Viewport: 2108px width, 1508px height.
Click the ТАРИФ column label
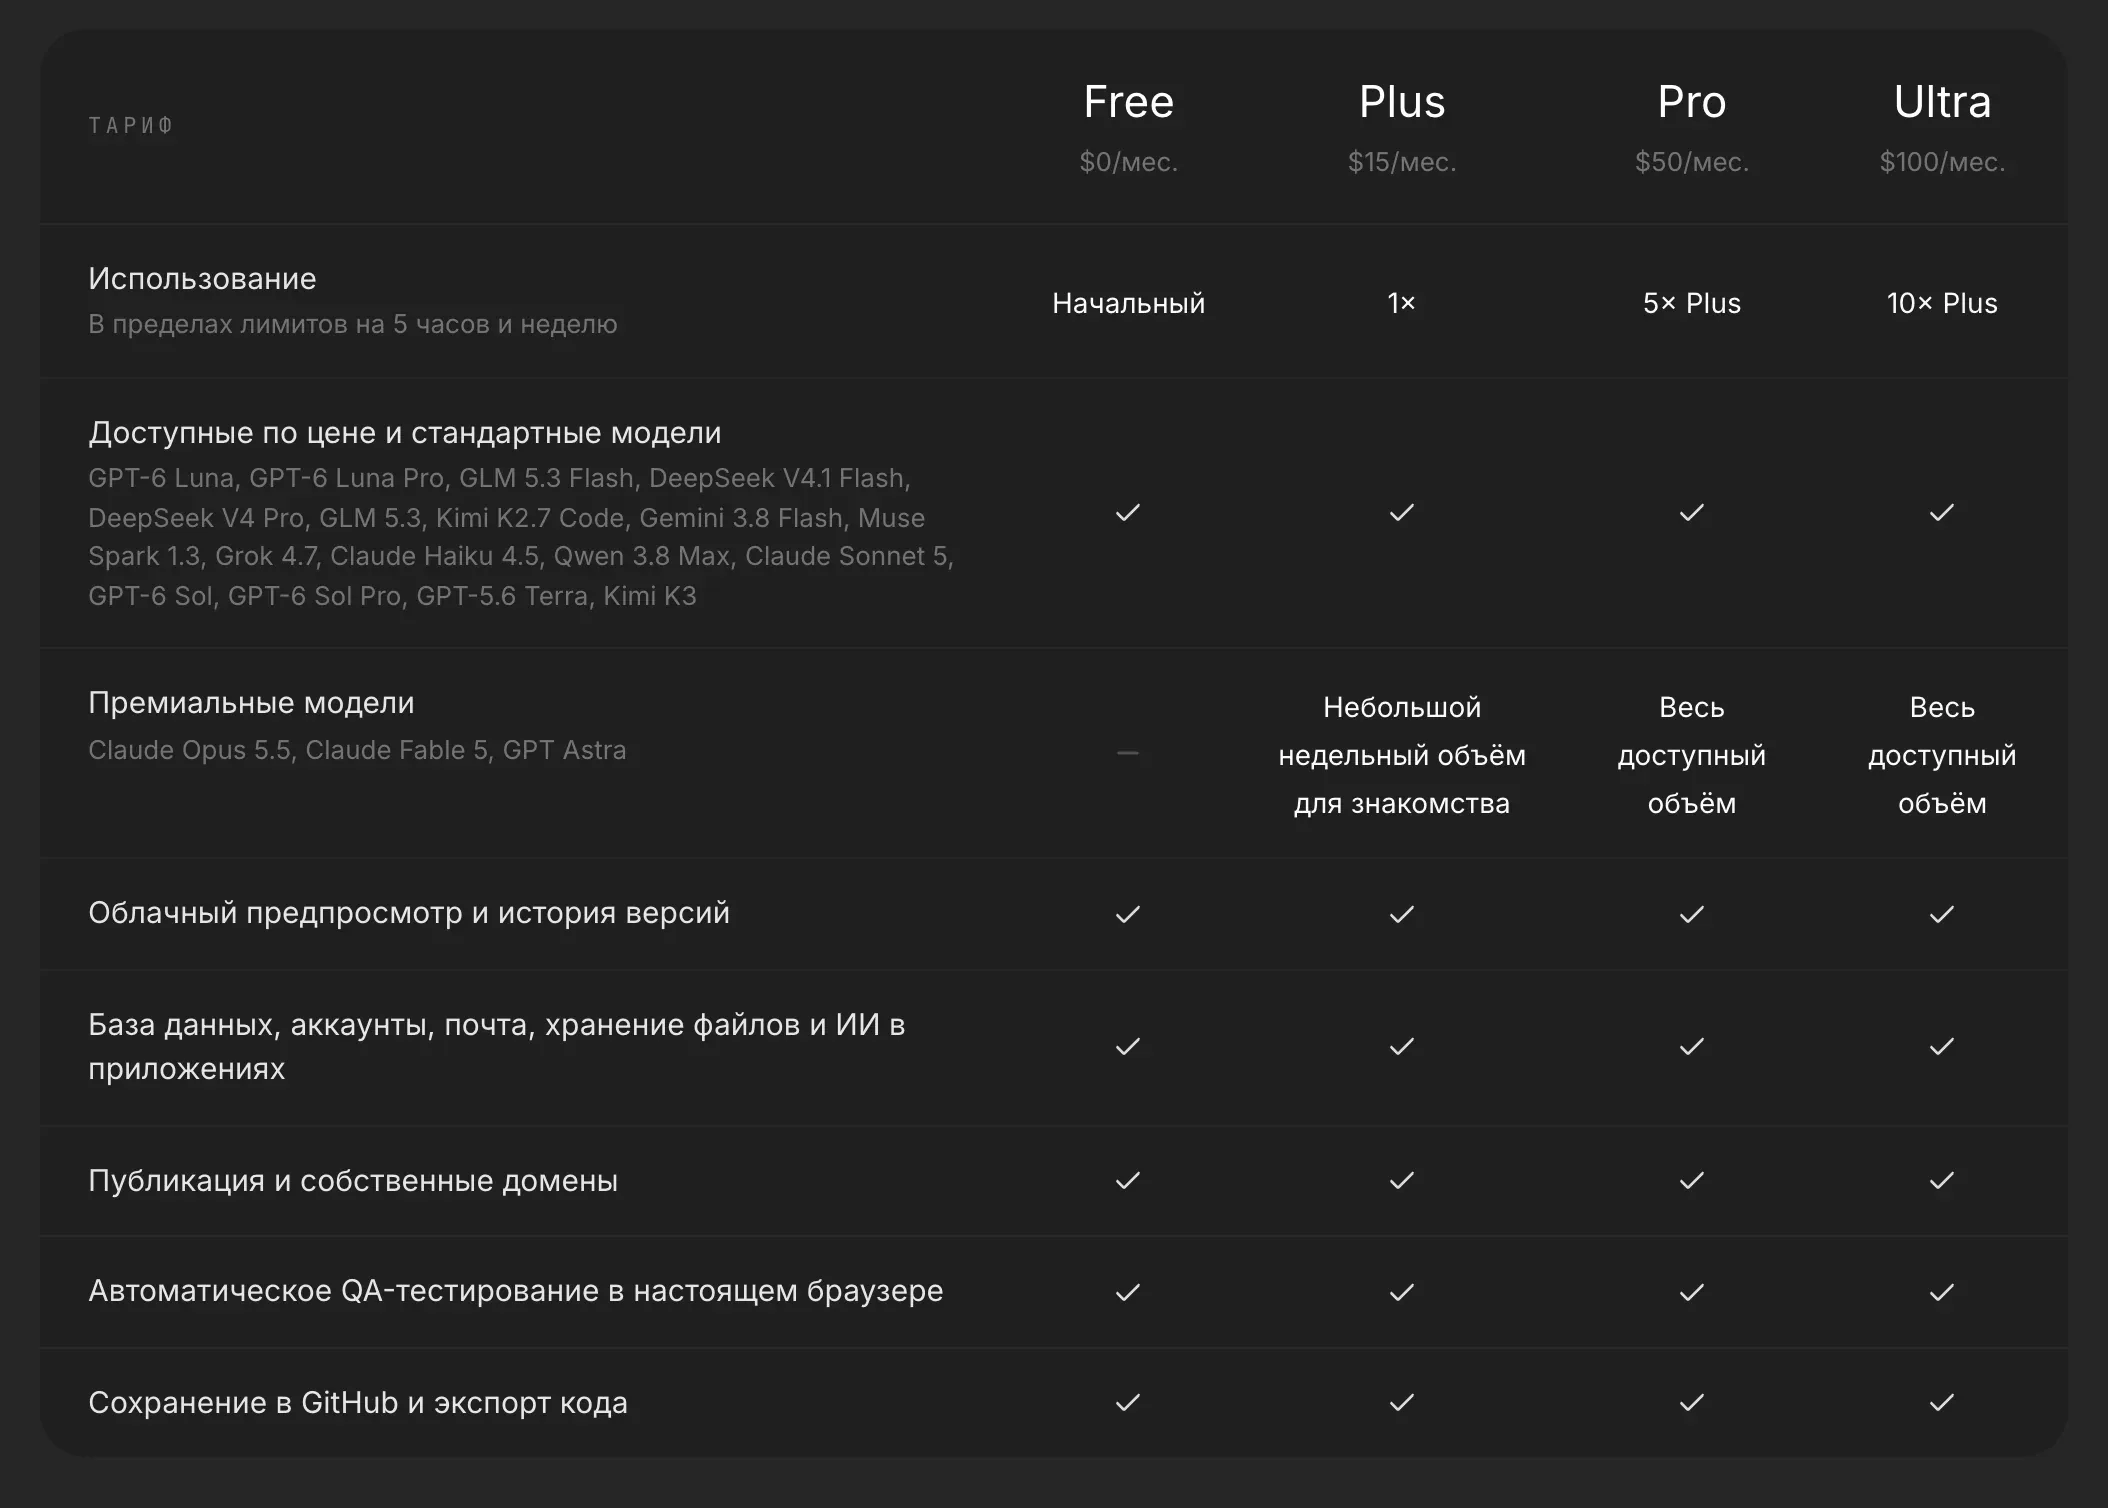tap(131, 126)
